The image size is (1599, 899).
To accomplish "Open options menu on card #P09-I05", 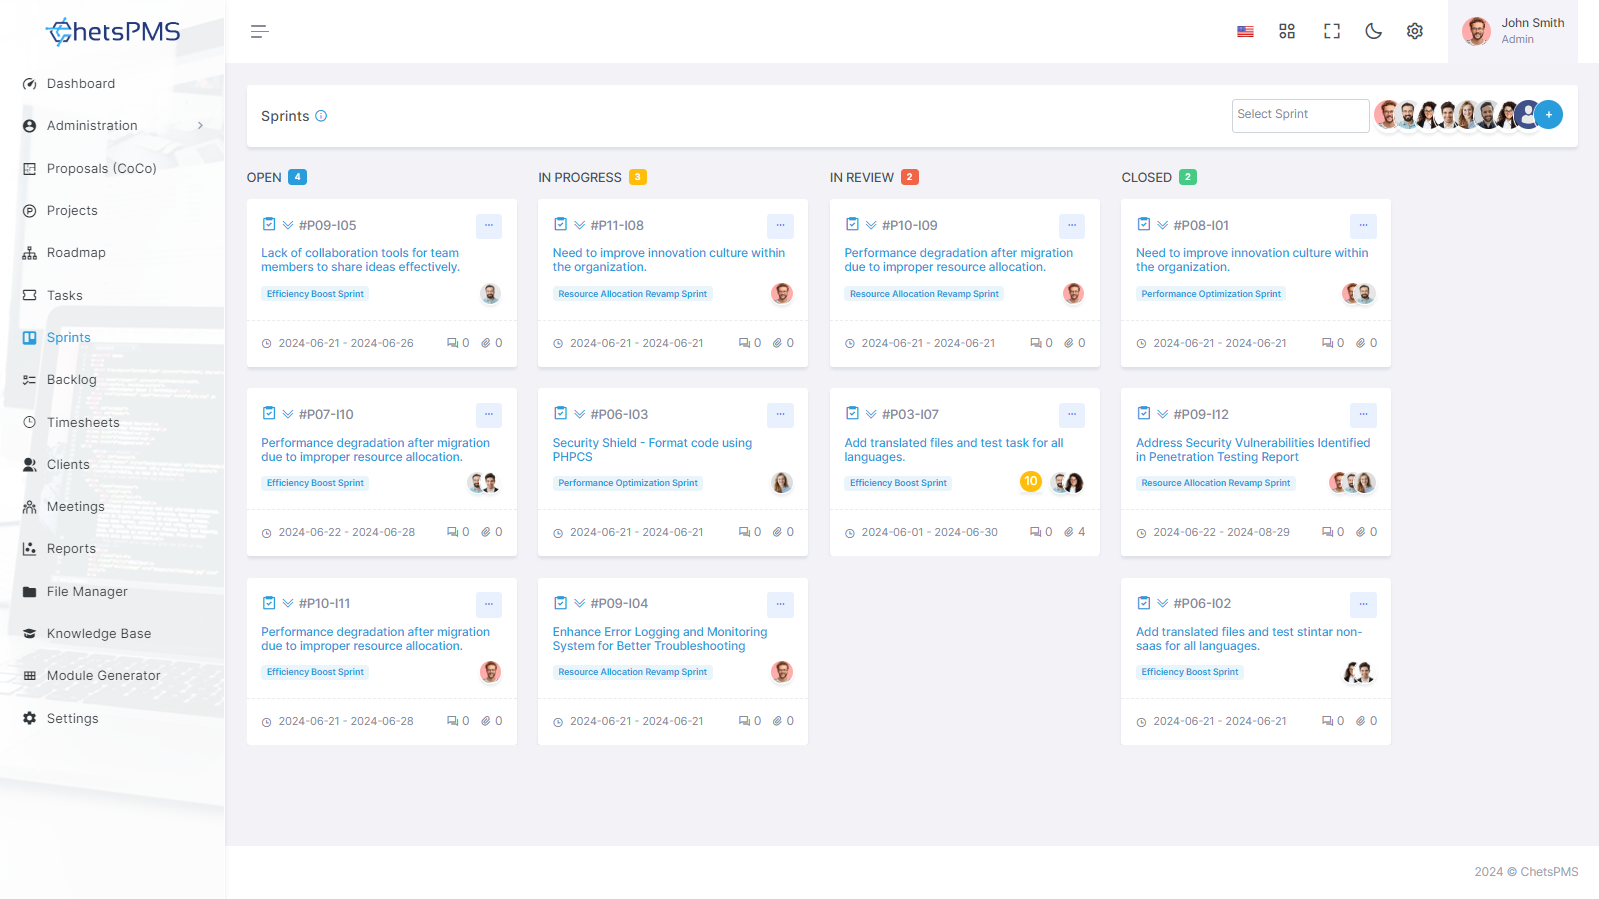I will [x=489, y=226].
